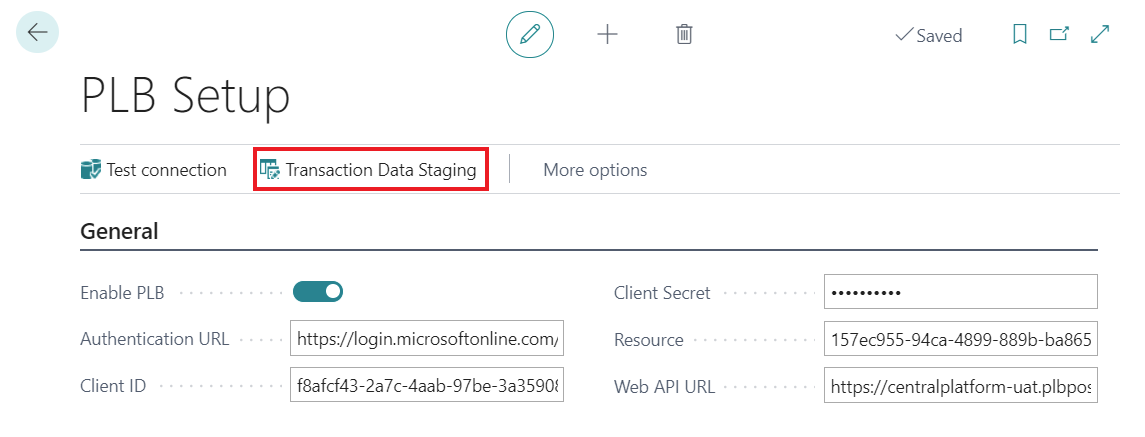Click the pencil edit icon
The width and height of the screenshot is (1145, 437).
tap(530, 34)
